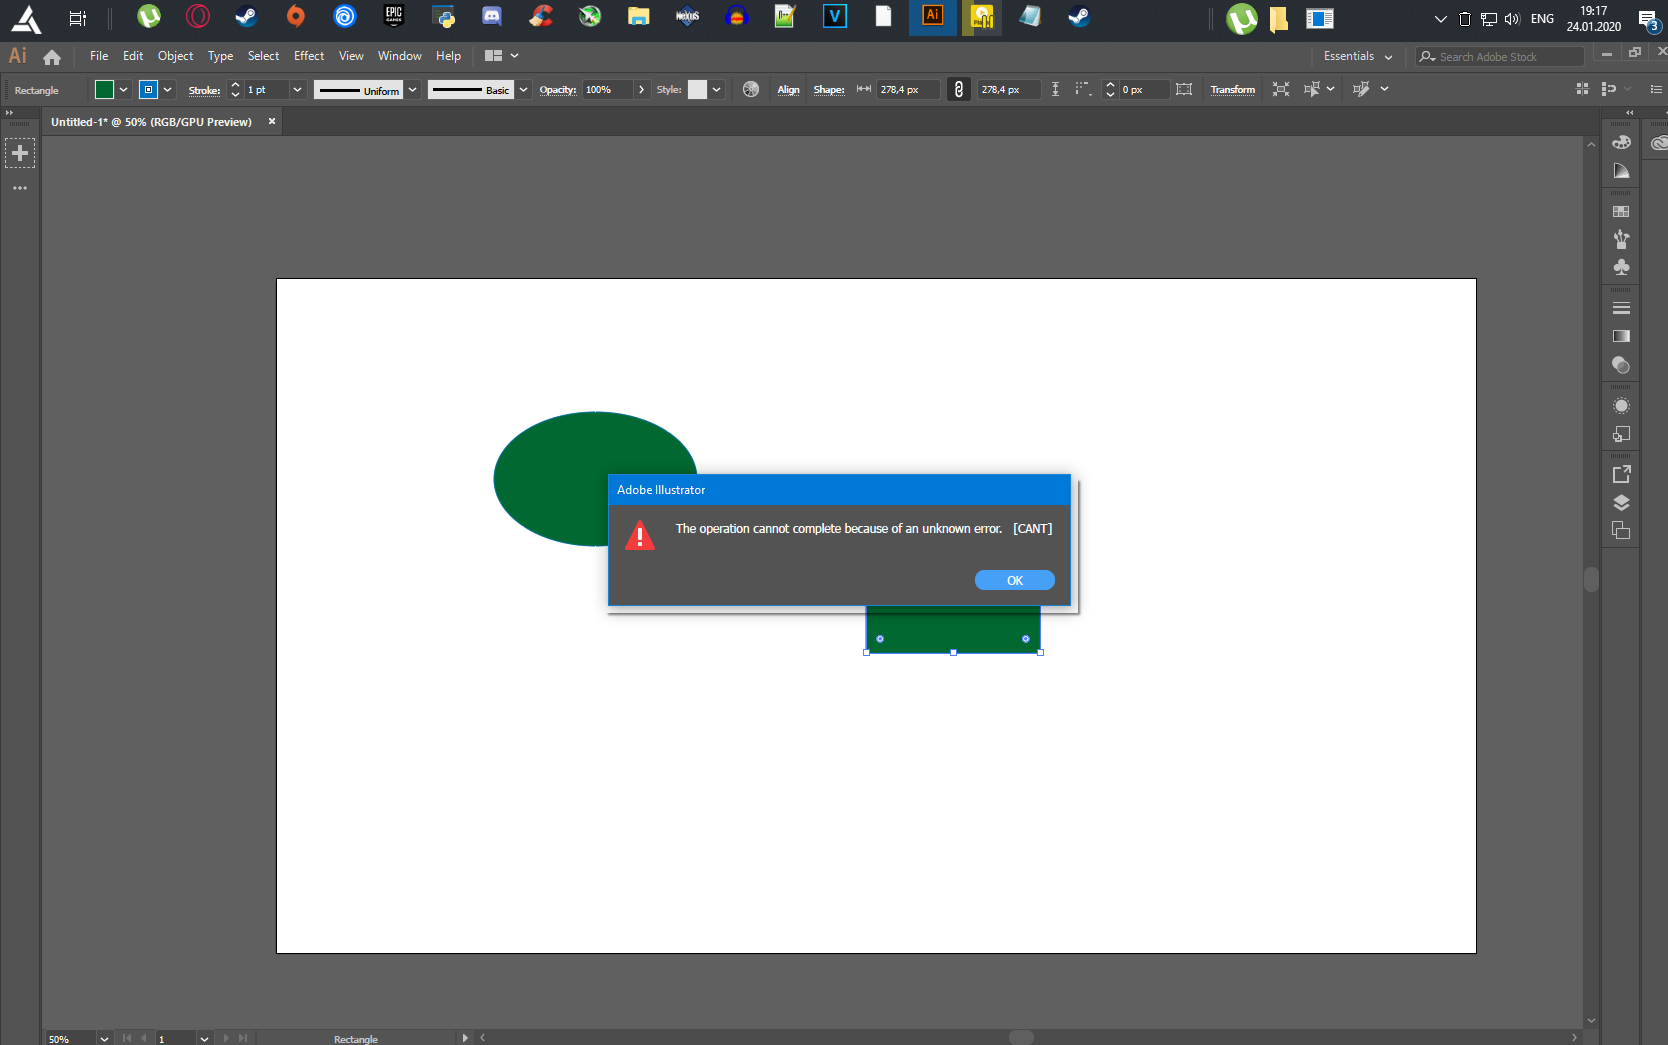Click the Transform link in control bar
The image size is (1668, 1045).
(1232, 90)
